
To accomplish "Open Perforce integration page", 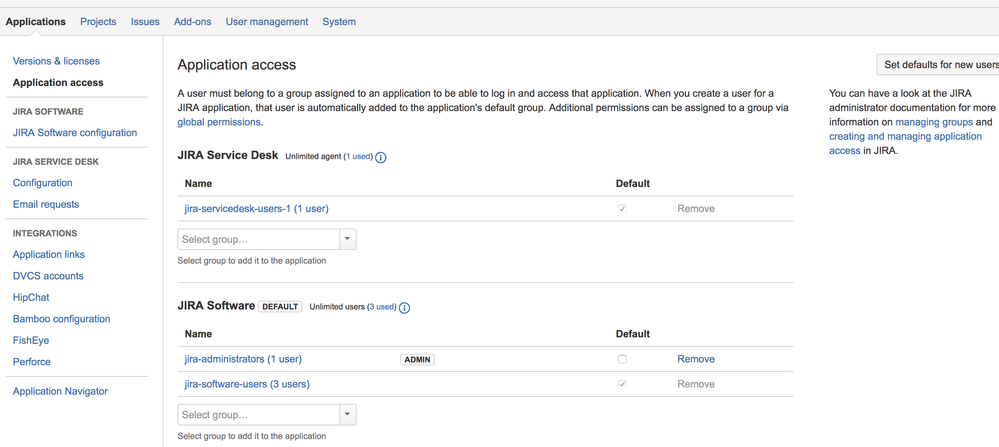I will pos(32,362).
